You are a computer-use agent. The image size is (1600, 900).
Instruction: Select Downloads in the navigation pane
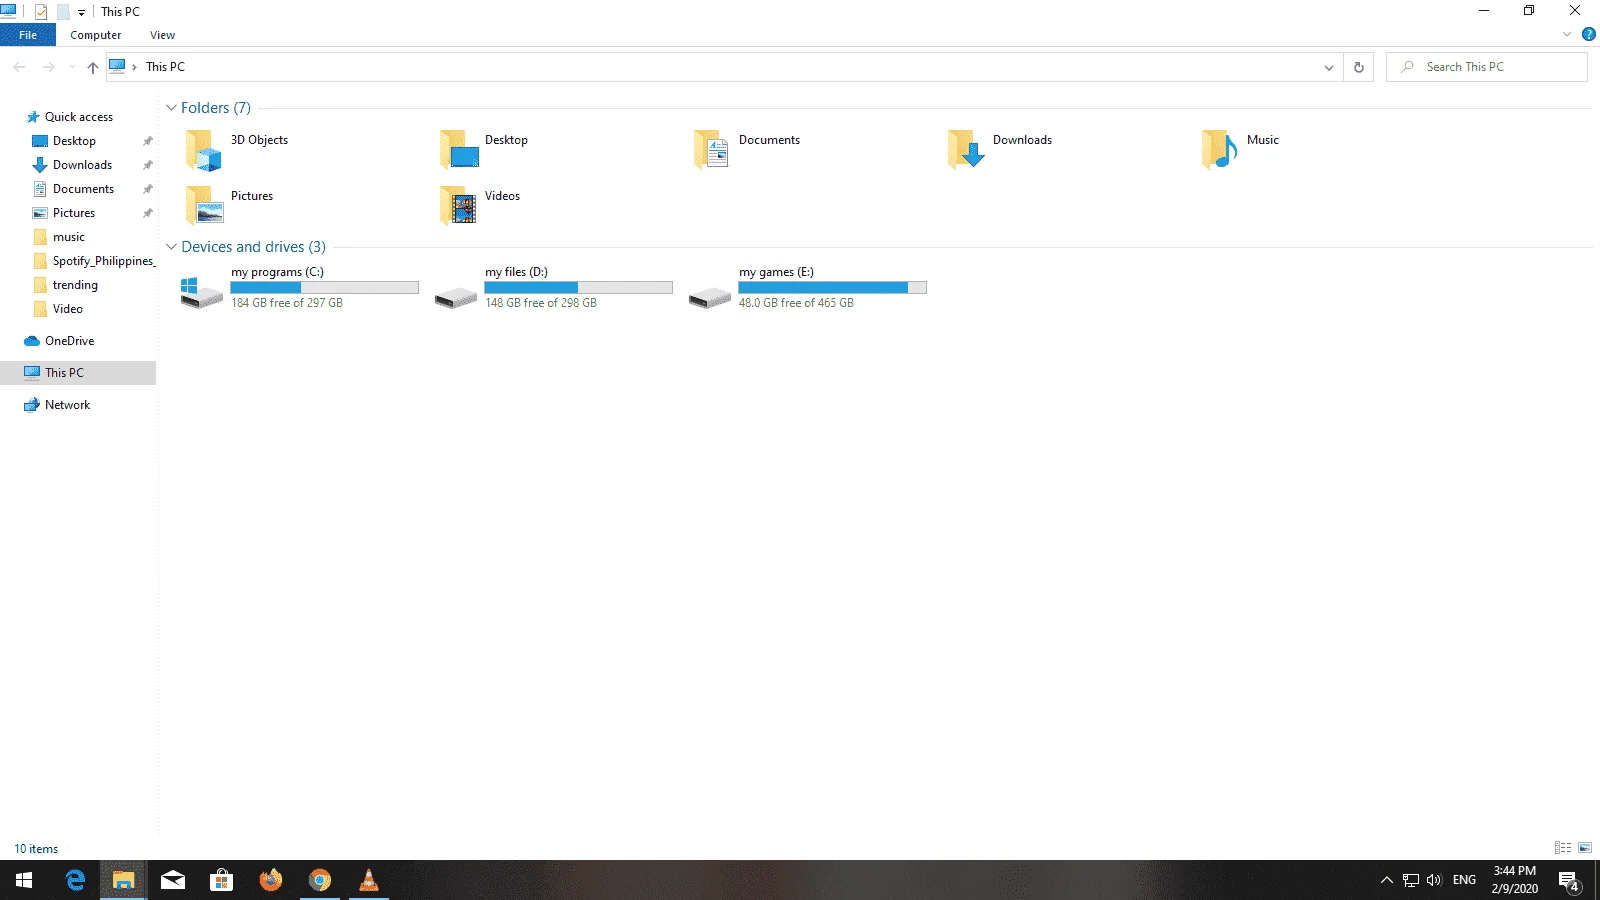tap(82, 165)
